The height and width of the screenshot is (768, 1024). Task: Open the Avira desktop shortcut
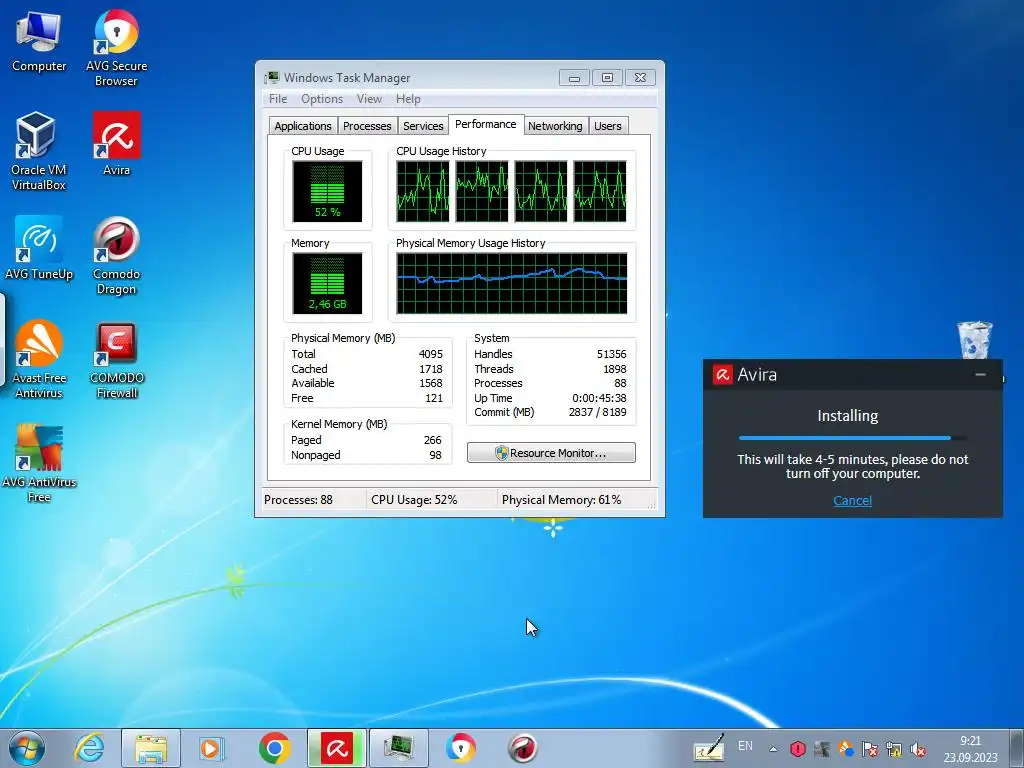pyautogui.click(x=116, y=144)
